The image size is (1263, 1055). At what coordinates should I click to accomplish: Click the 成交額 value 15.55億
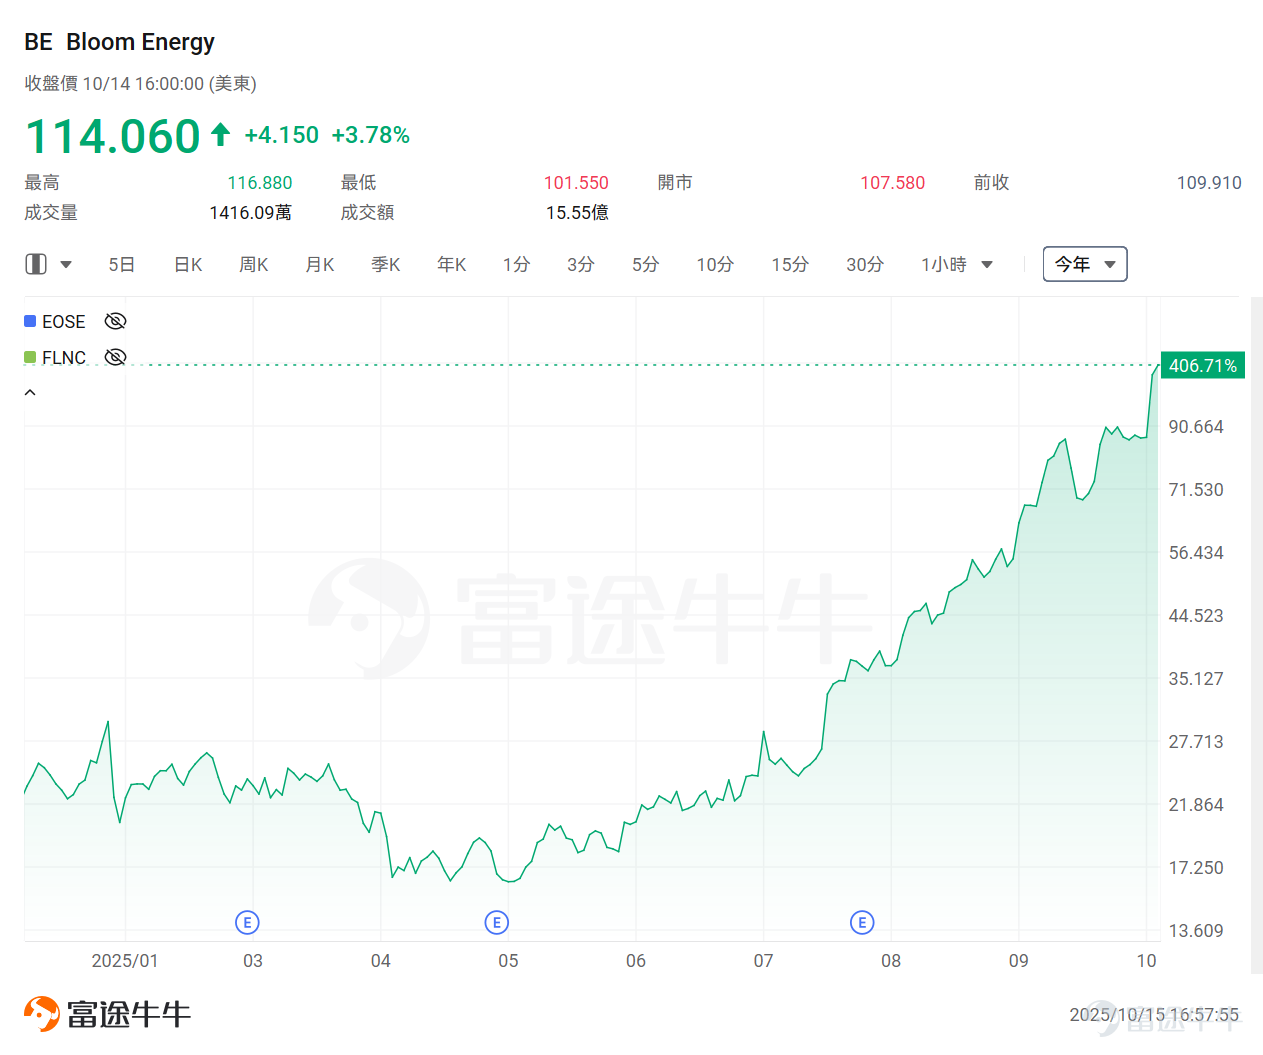(x=577, y=212)
